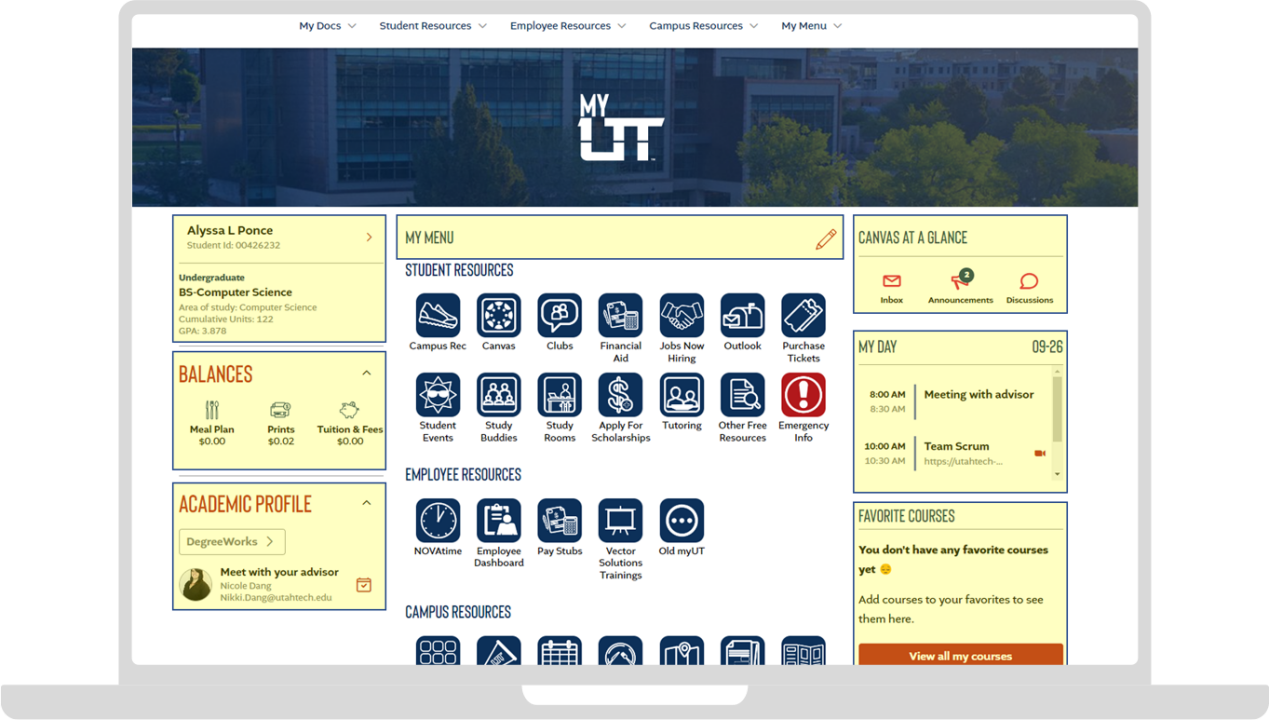This screenshot has width=1269, height=720.
Task: Open the Emergency Info icon
Action: [x=803, y=395]
